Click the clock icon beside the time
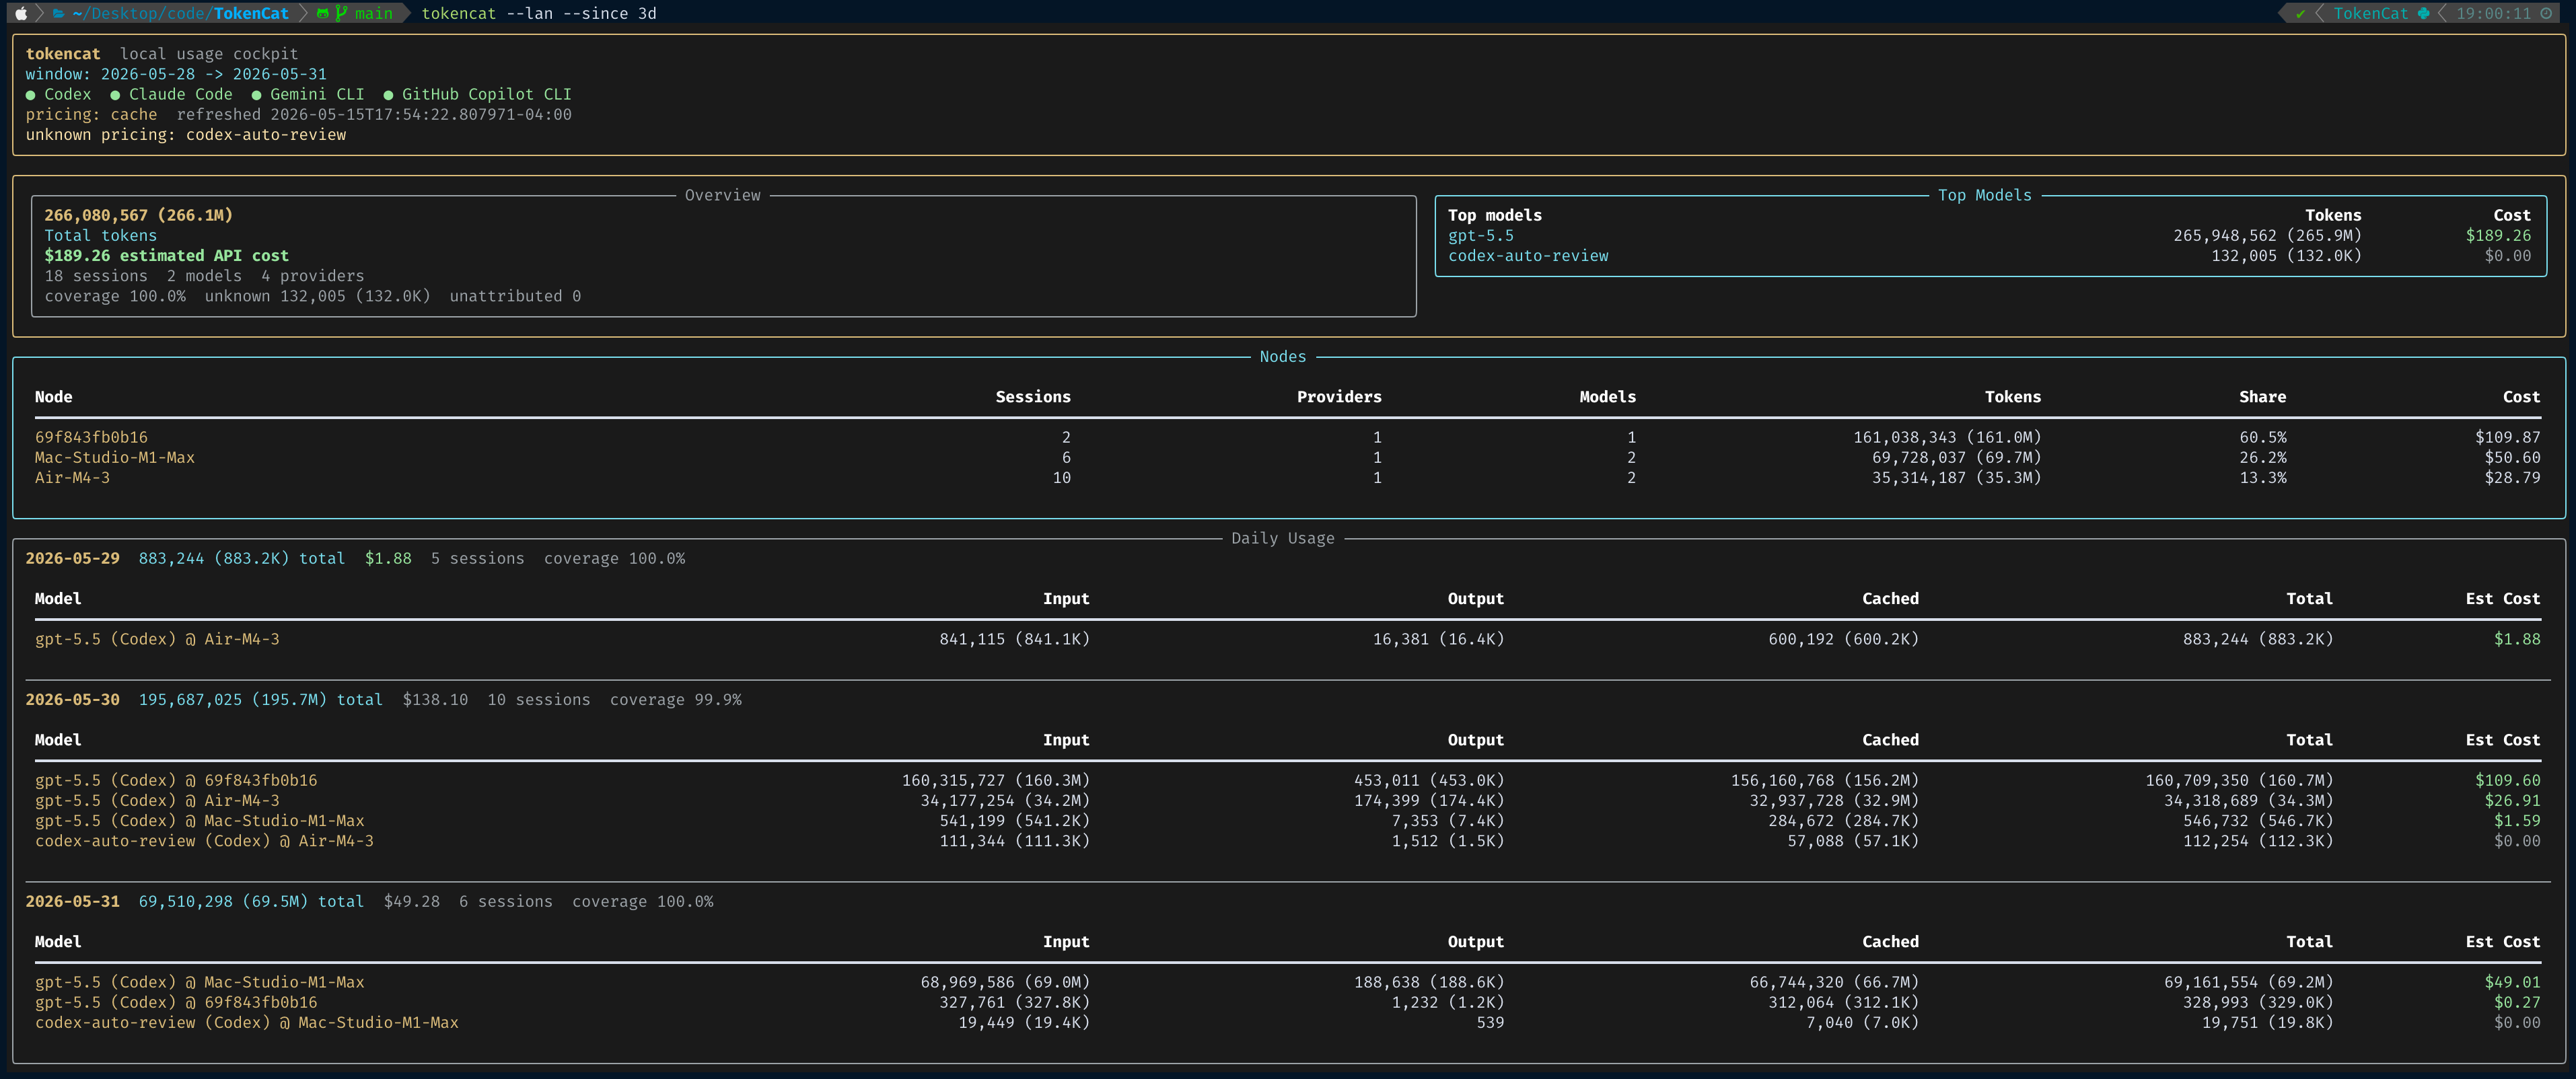The image size is (2576, 1079). (2546, 13)
